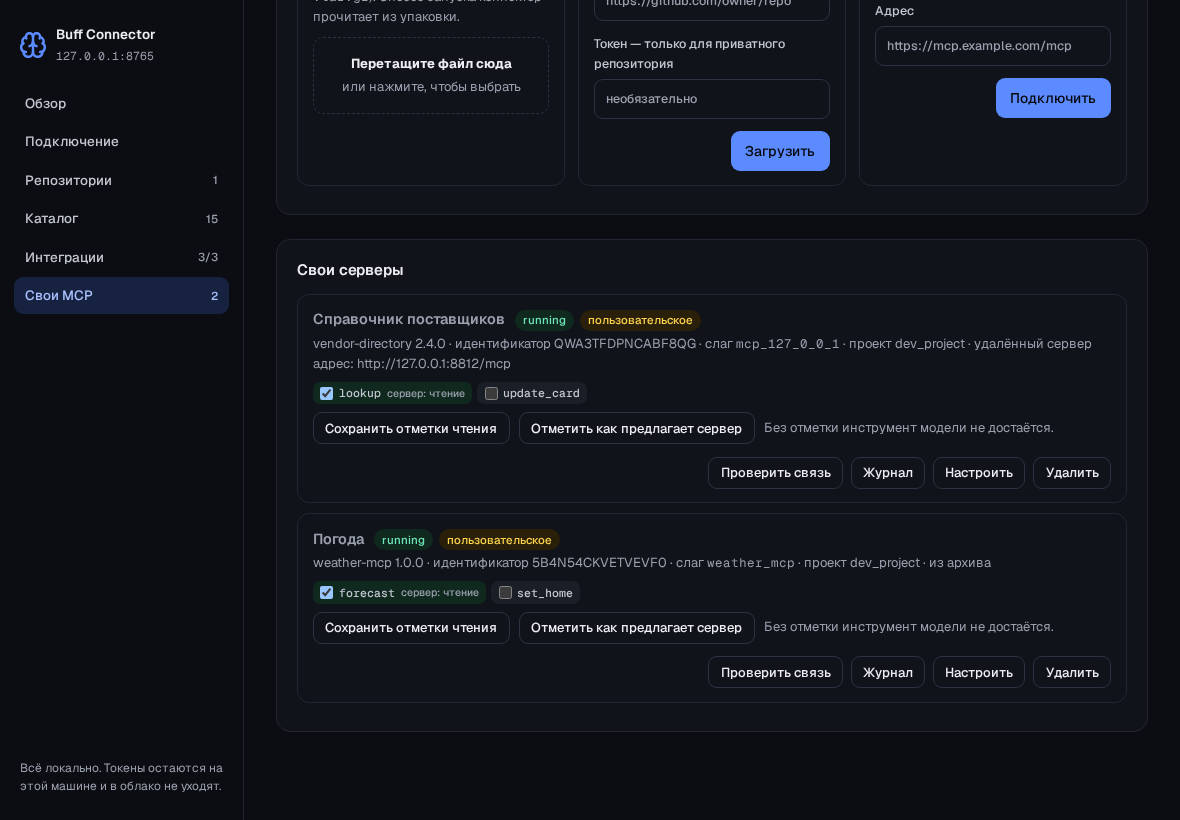
Task: Open the Обзор section
Action: (121, 104)
